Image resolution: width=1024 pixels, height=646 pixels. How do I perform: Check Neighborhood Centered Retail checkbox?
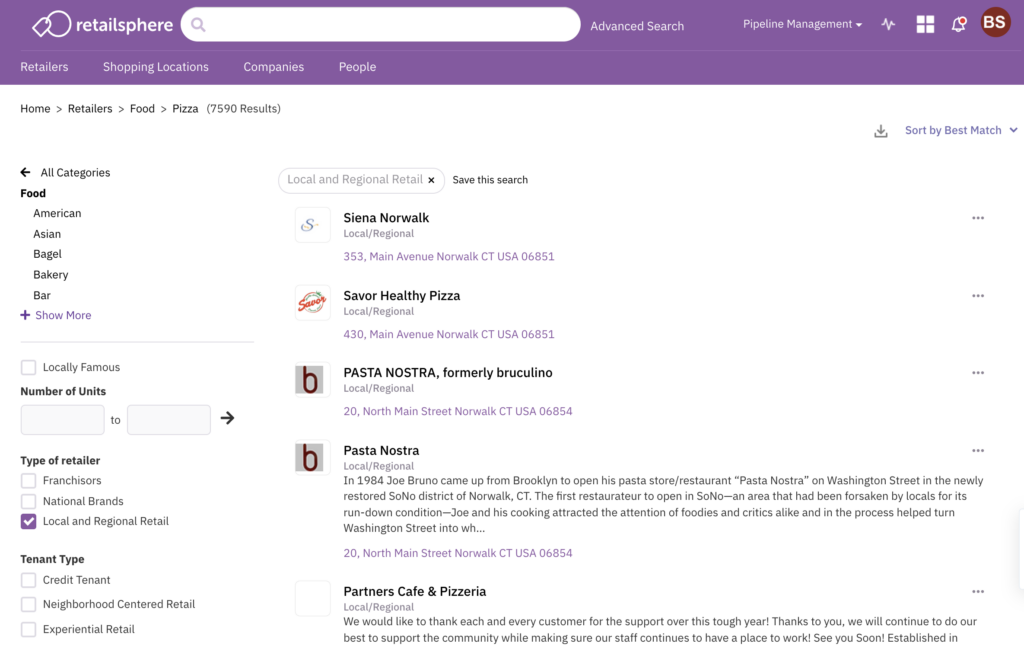pyautogui.click(x=28, y=604)
